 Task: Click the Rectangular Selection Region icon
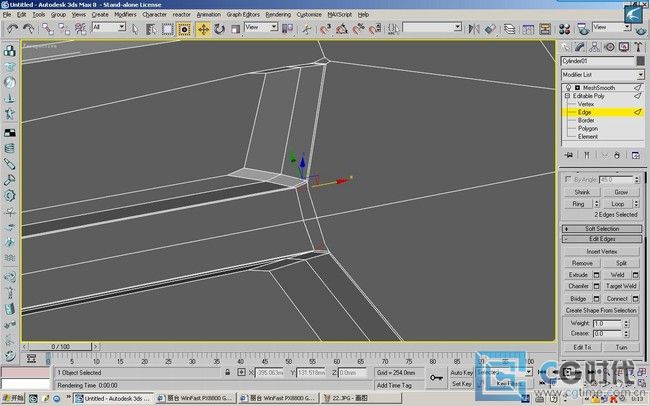pyautogui.click(x=167, y=29)
